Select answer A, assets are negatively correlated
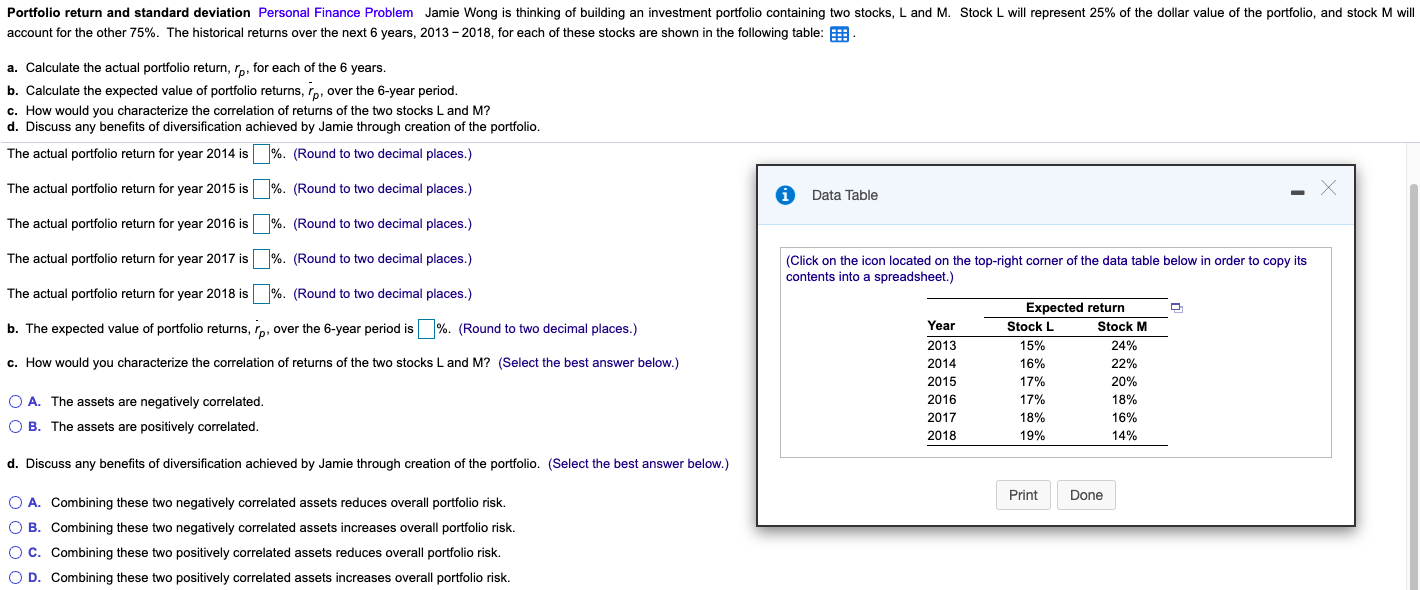This screenshot has height=590, width=1420. 15,400
